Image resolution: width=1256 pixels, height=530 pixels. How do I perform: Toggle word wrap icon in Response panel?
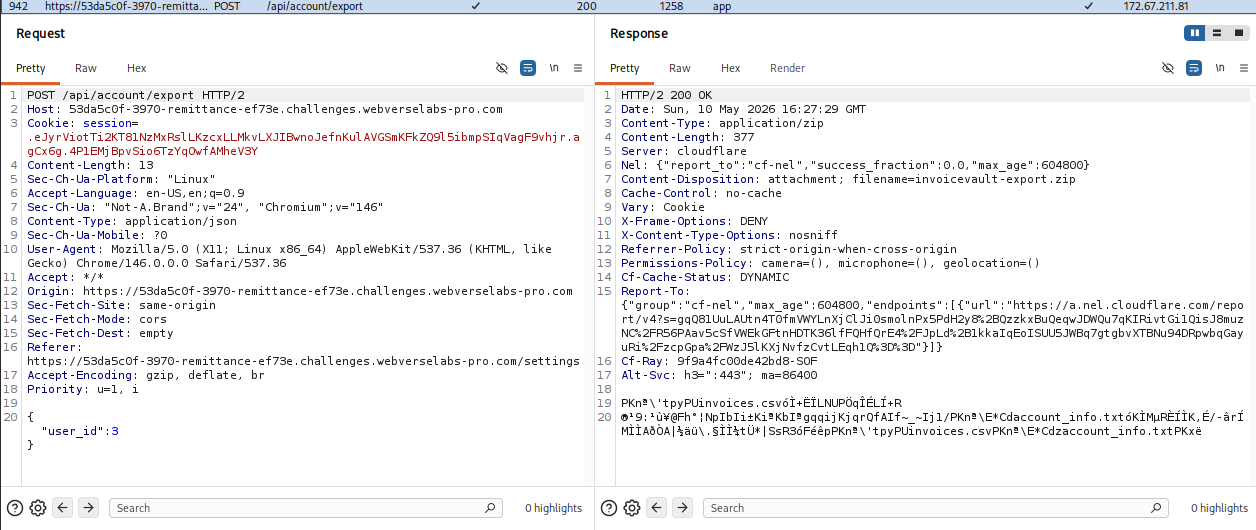(x=1194, y=68)
